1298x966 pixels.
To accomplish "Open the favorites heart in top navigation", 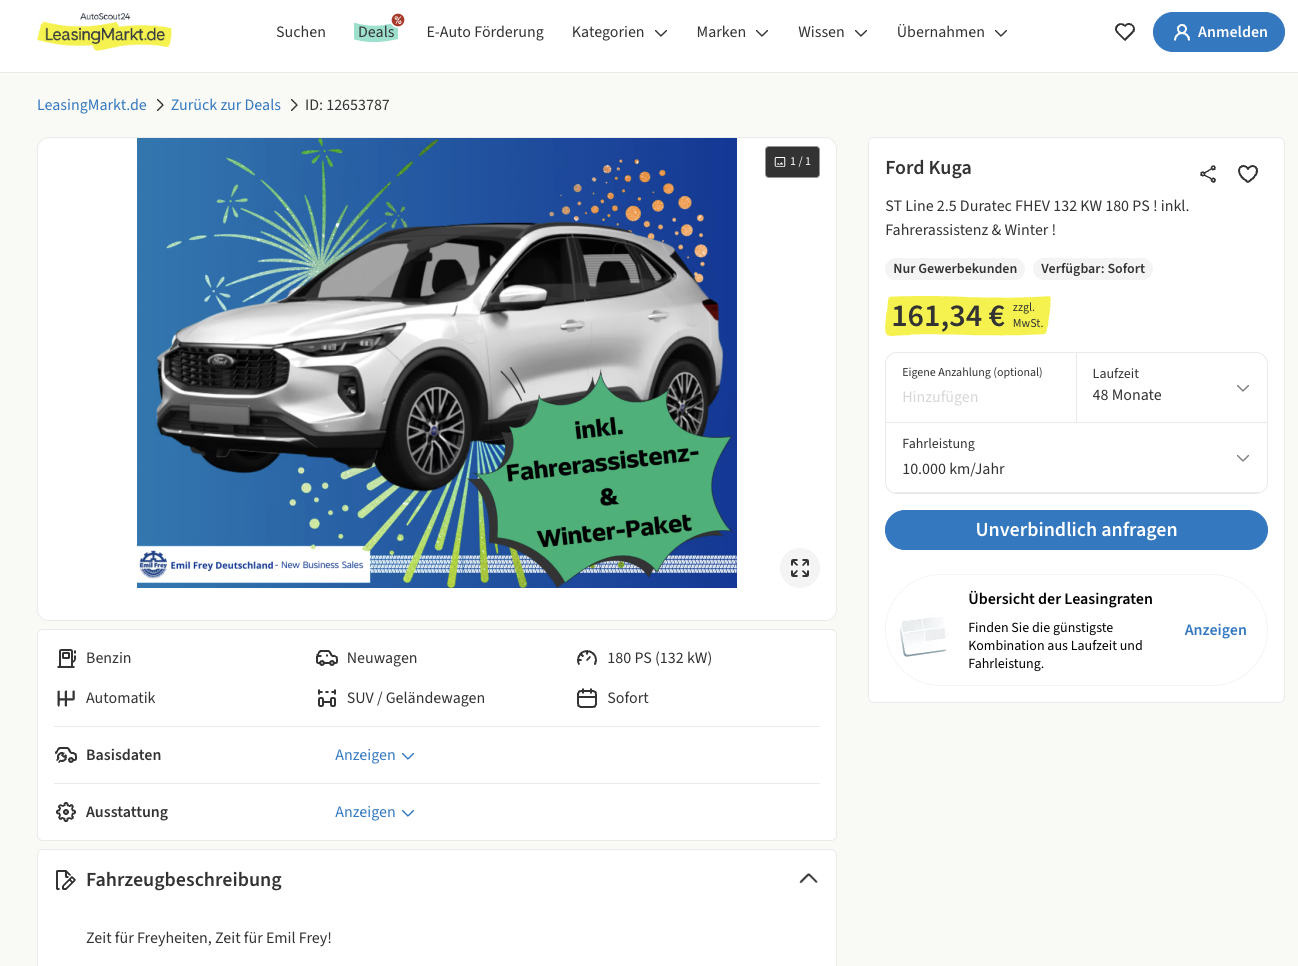I will 1125,32.
